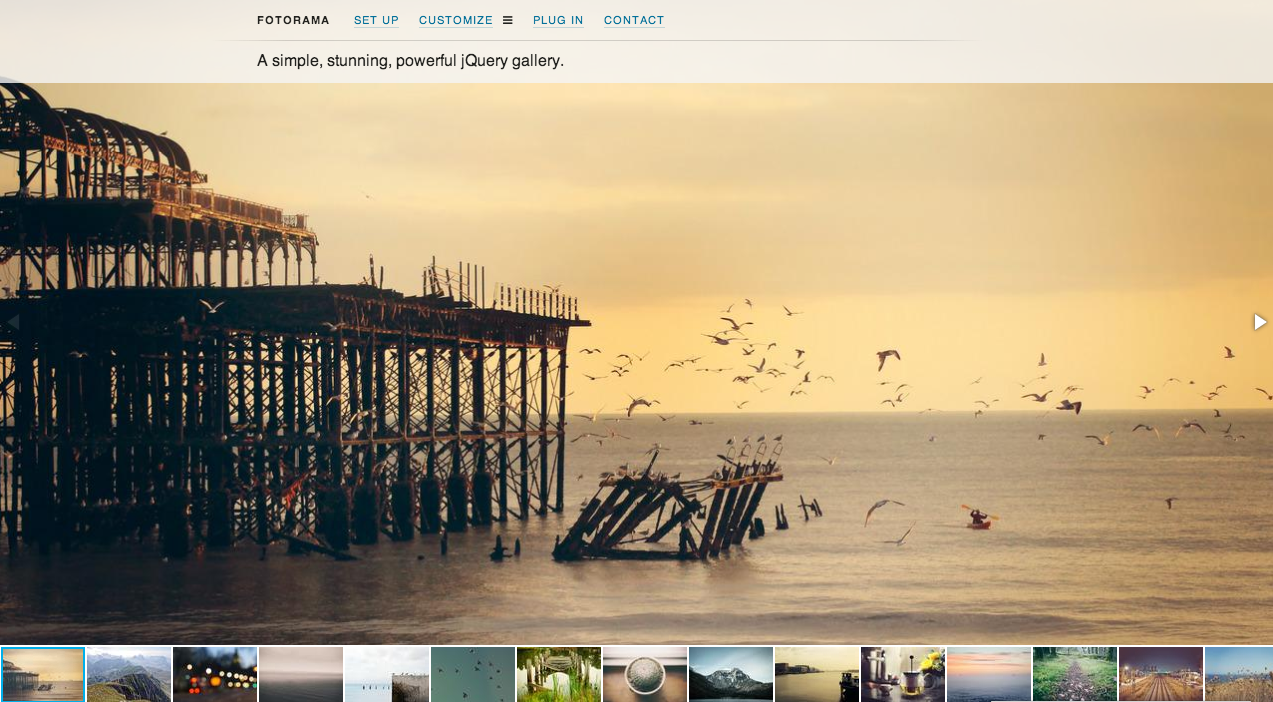
Task: Open the CUSTOMIZE page
Action: [x=456, y=19]
